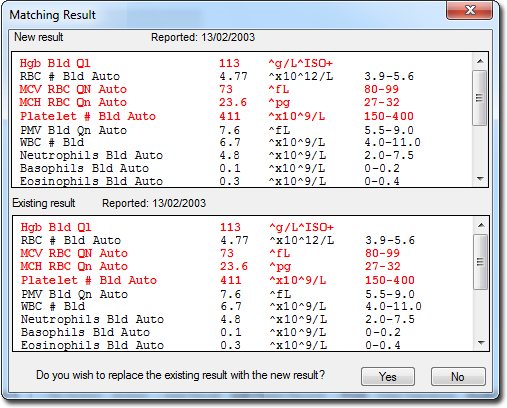Click the Existing result scrollbar up arrow
Viewport: 507px width, 408px height.
[481, 225]
